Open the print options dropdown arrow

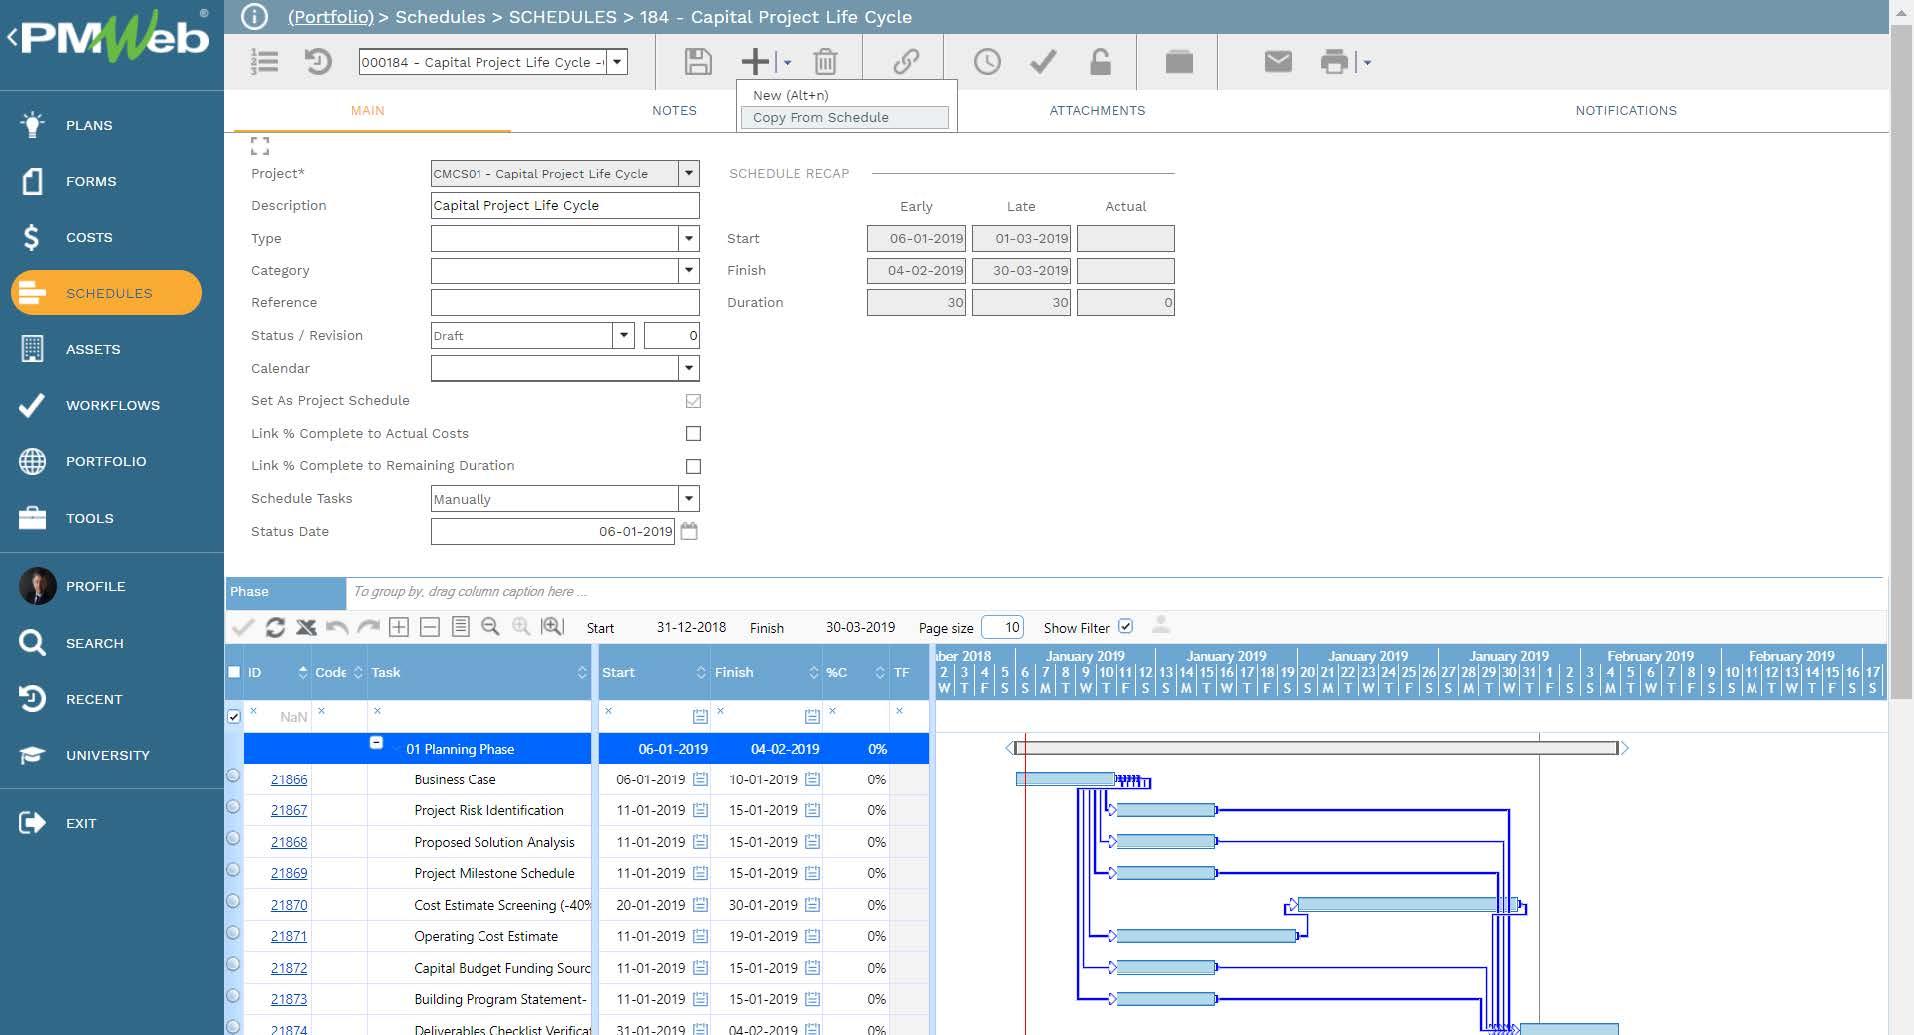coord(1367,62)
